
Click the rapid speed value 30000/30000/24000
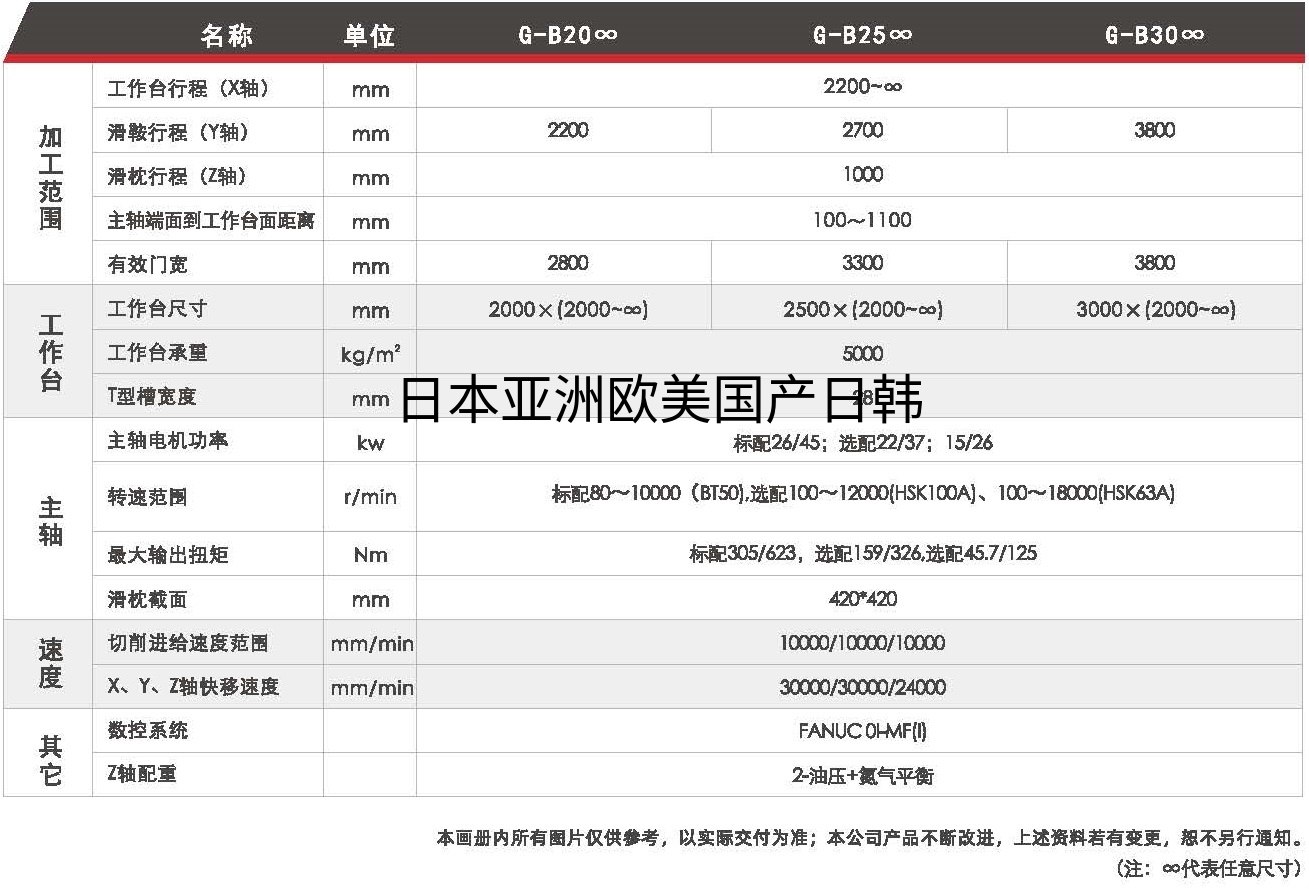(x=862, y=688)
